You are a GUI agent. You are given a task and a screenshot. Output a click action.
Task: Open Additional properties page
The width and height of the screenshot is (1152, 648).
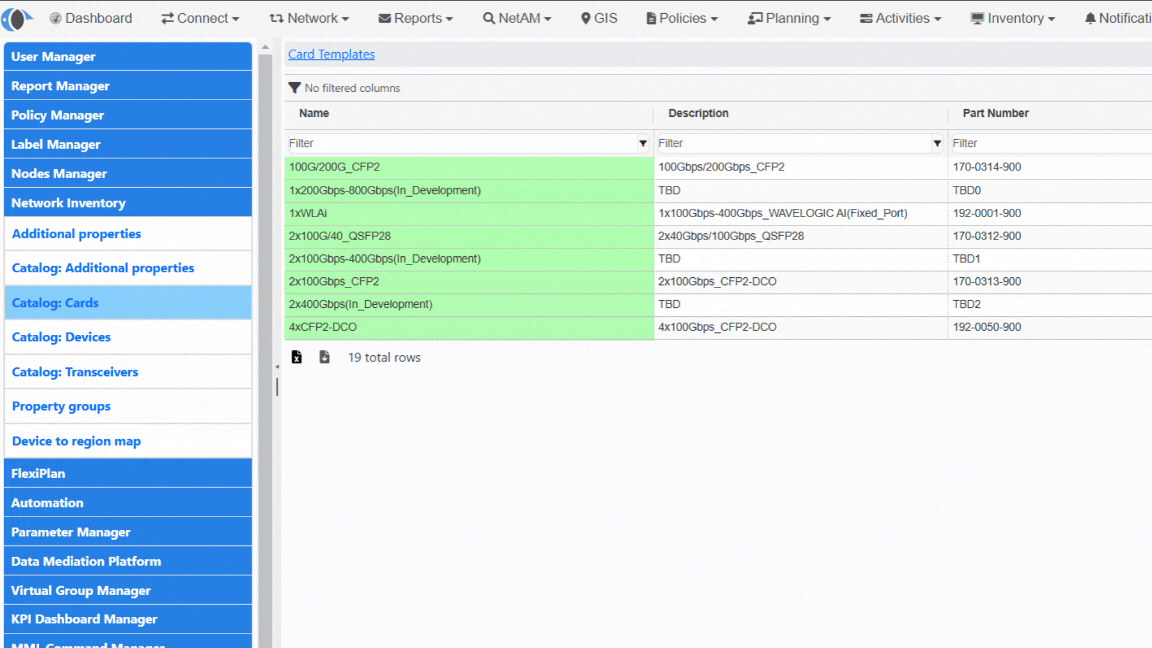pyautogui.click(x=128, y=234)
